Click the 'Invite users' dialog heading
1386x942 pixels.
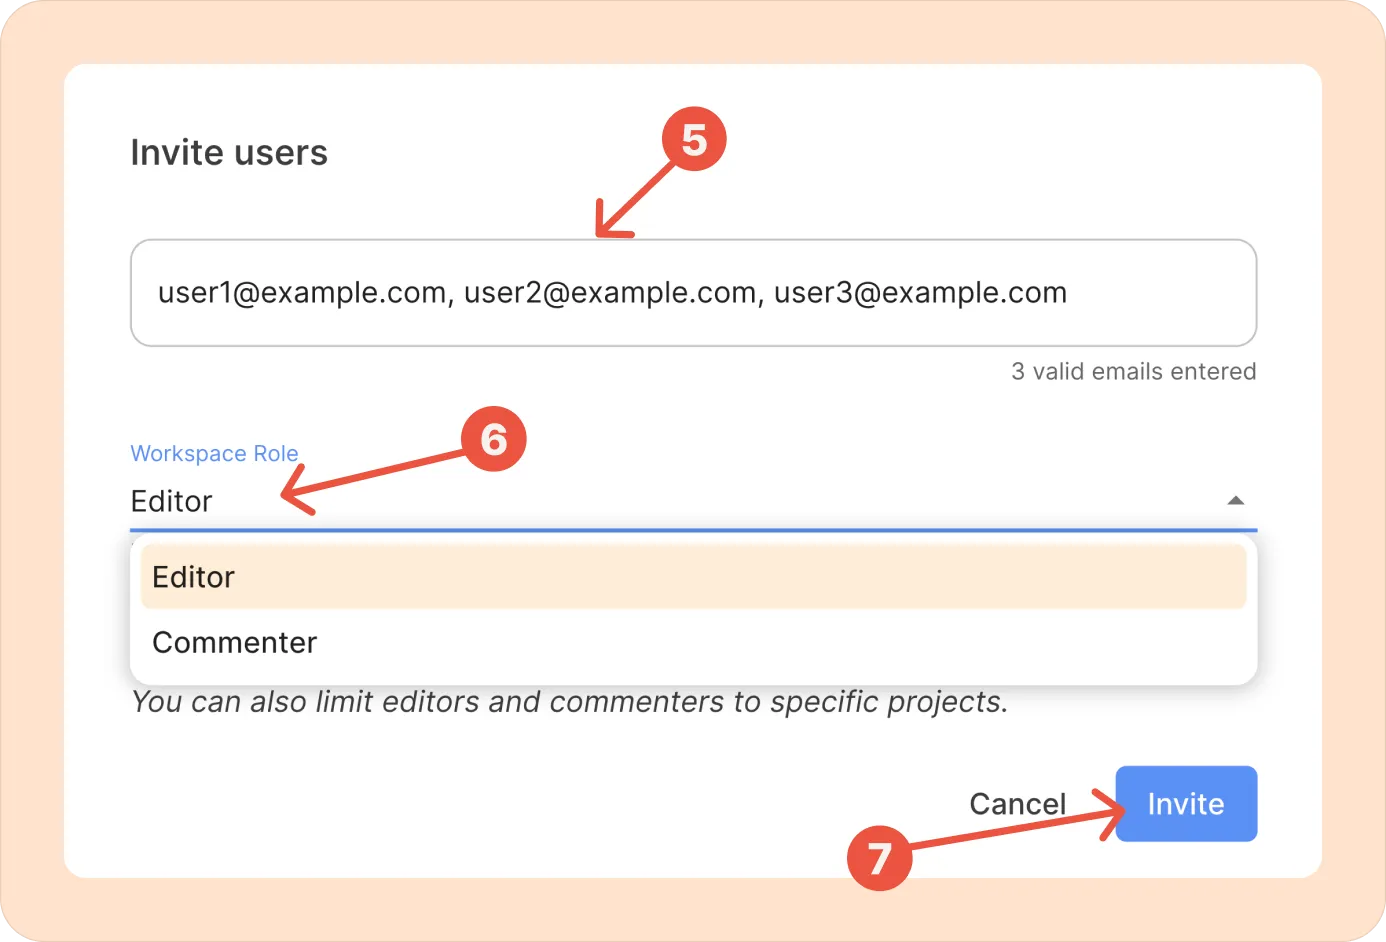[x=229, y=153]
